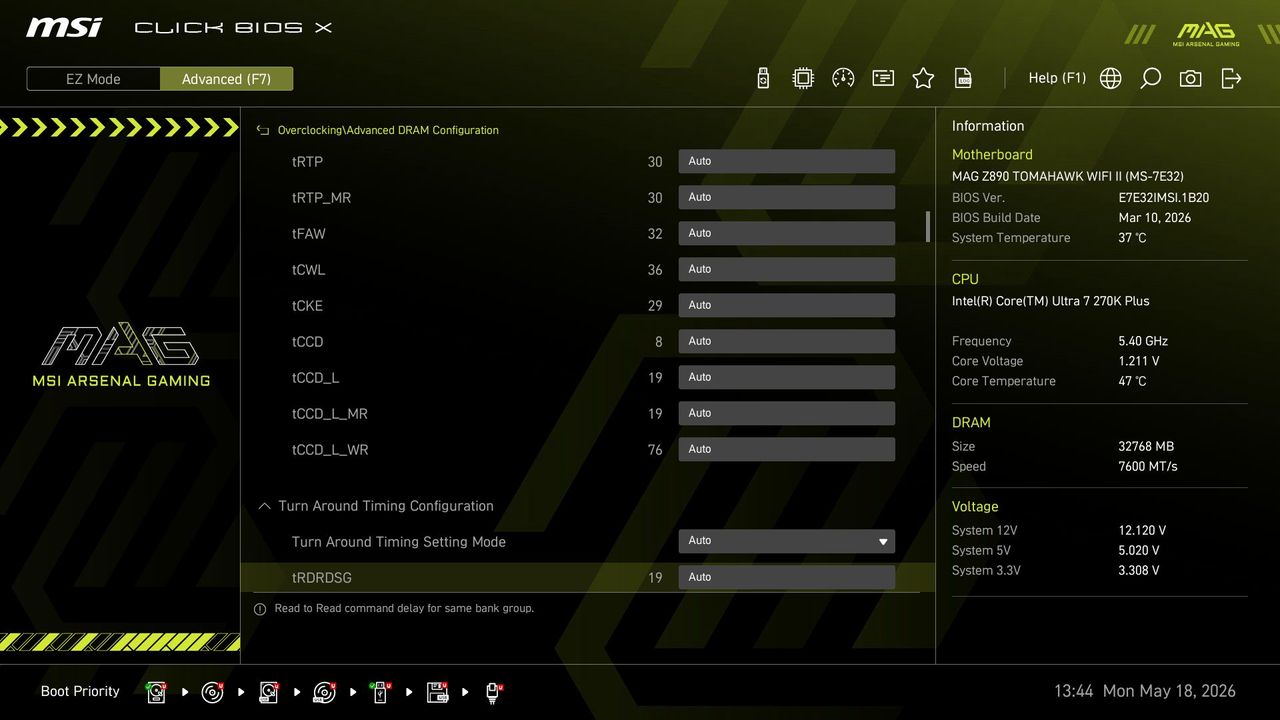The width and height of the screenshot is (1280, 720).
Task: Click the tCWL Auto input field
Action: (x=786, y=269)
